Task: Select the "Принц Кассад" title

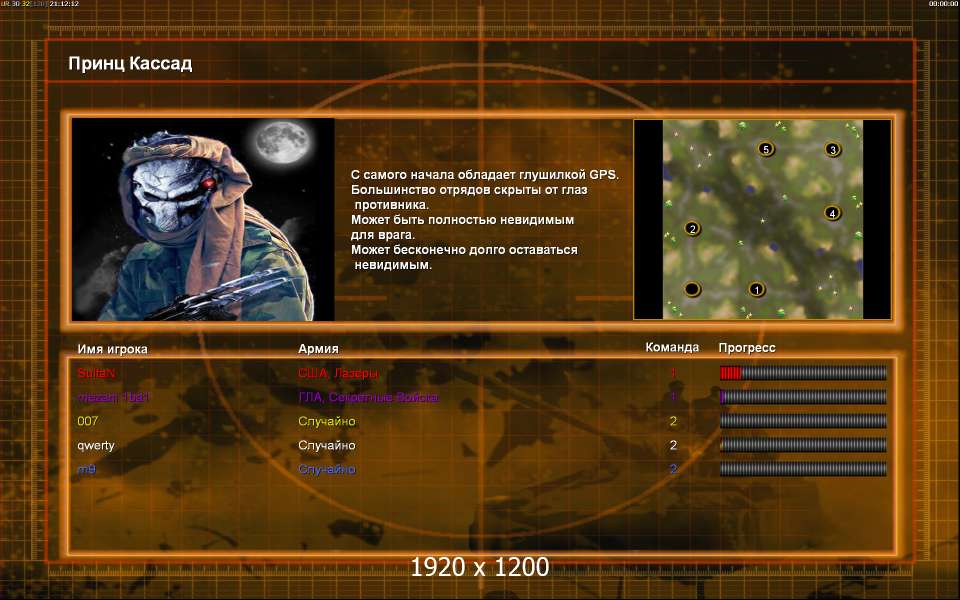Action: tap(130, 64)
